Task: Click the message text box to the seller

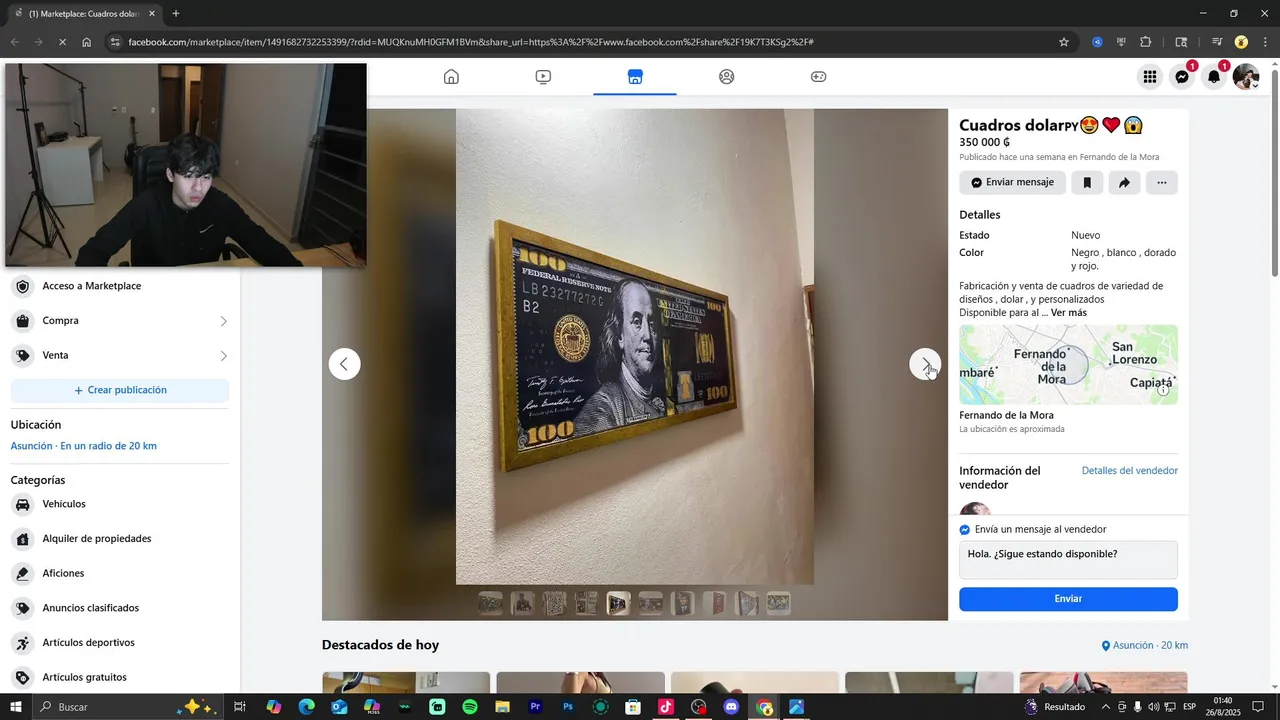Action: tap(1068, 560)
